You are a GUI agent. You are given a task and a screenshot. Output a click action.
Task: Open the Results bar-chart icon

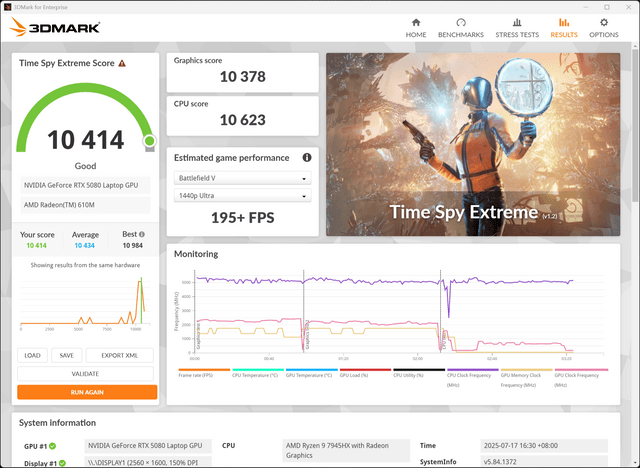(564, 22)
